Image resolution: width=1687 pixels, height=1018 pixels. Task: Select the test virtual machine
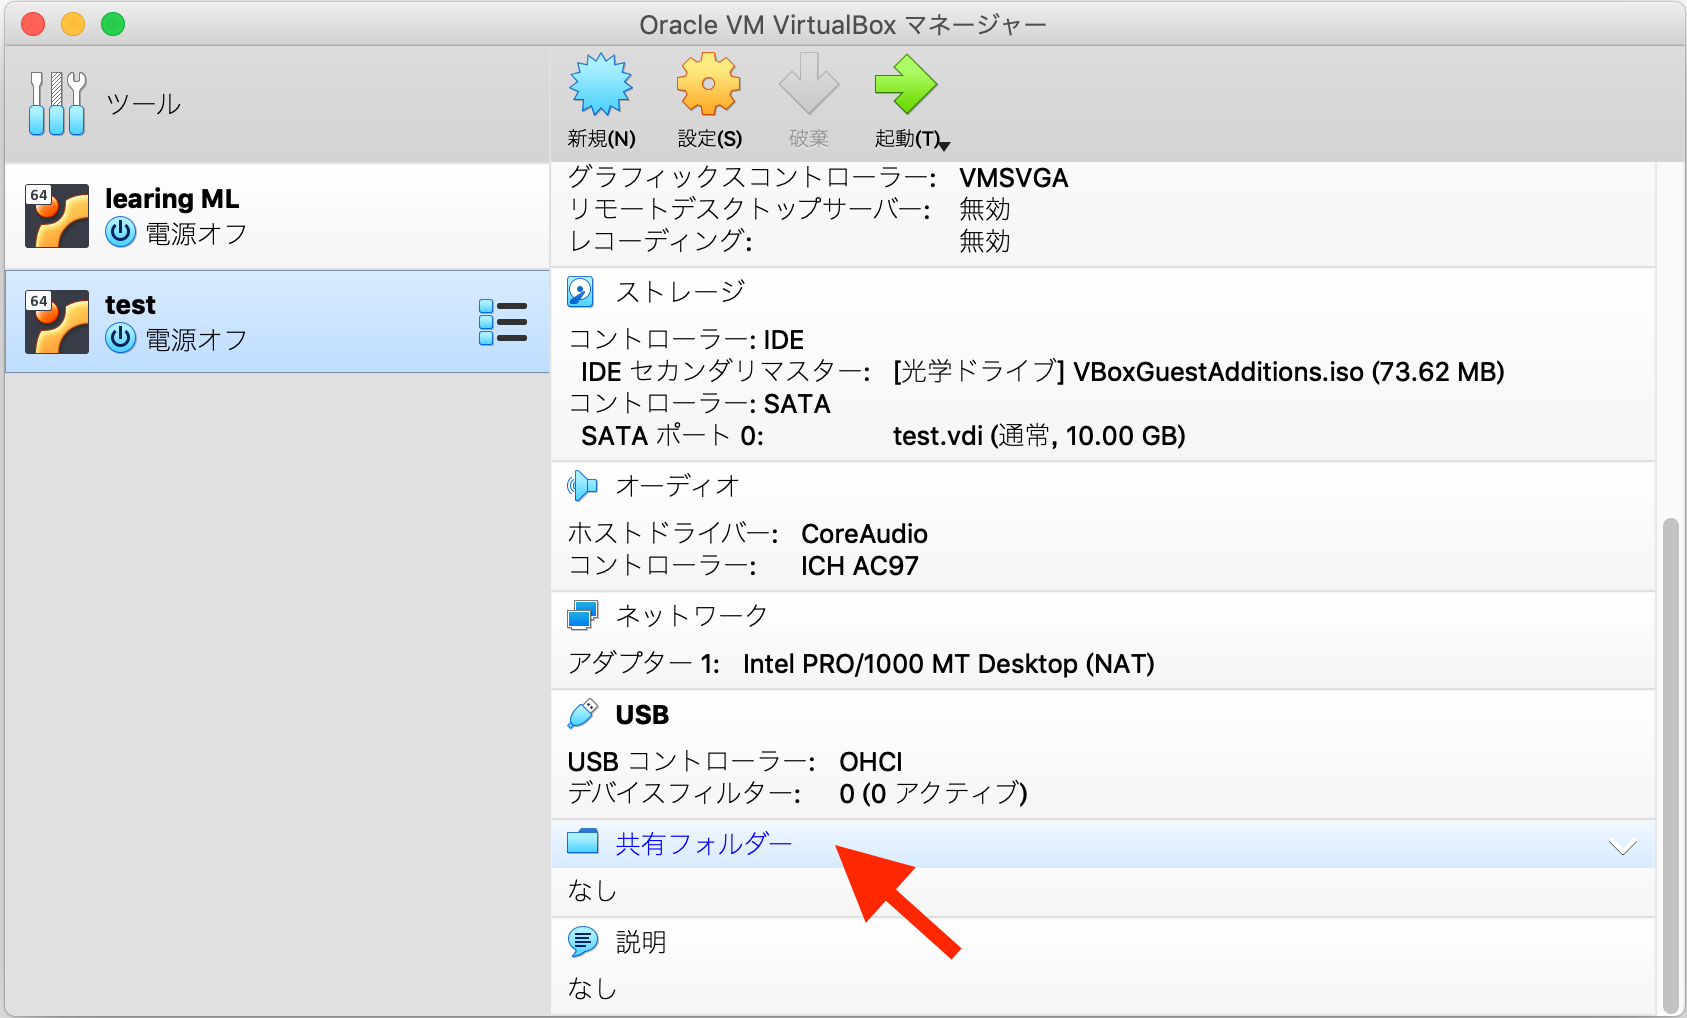click(277, 322)
